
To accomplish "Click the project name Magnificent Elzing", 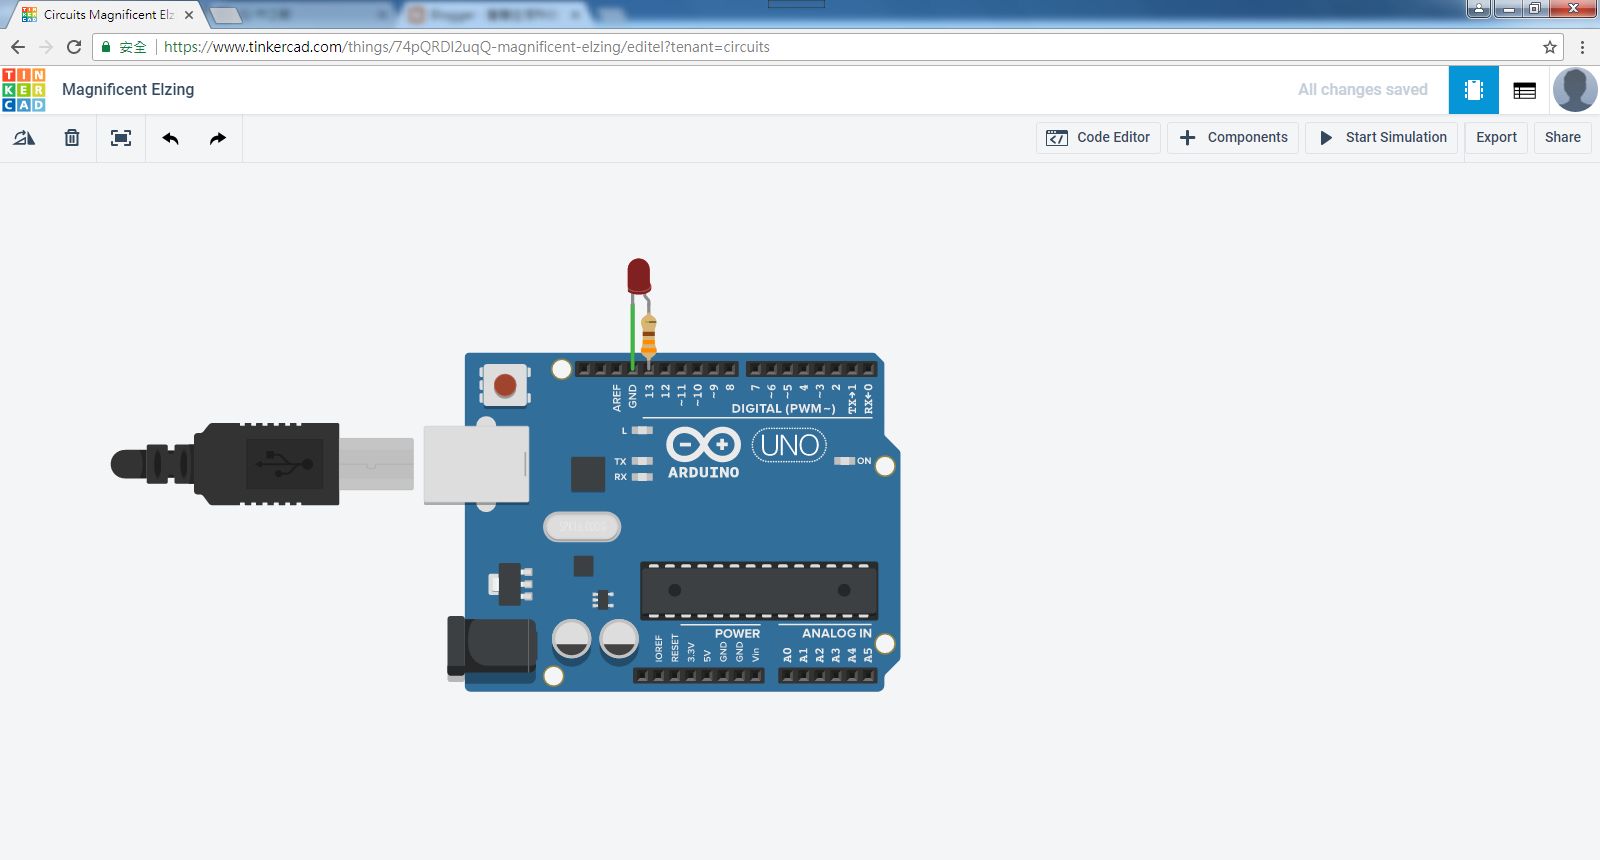I will pos(128,90).
